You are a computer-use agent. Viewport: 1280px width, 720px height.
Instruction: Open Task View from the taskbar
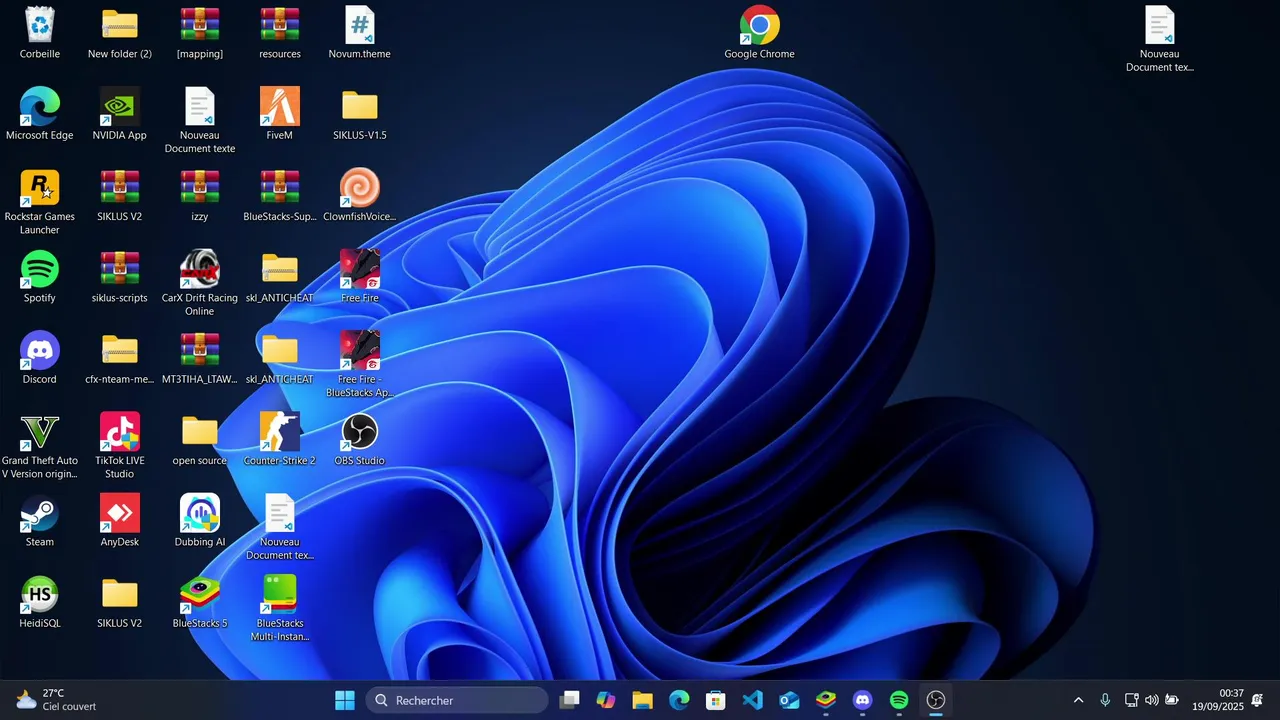(x=569, y=700)
